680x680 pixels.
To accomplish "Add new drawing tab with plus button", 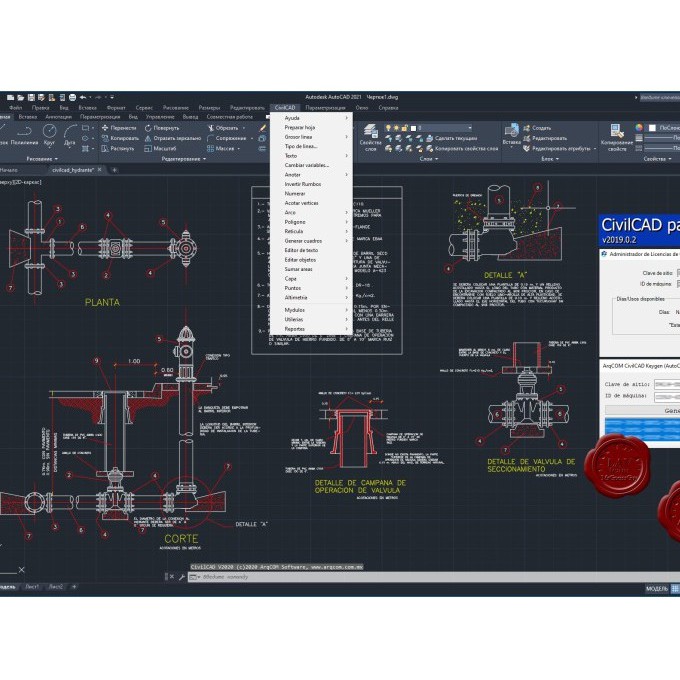I will [114, 170].
